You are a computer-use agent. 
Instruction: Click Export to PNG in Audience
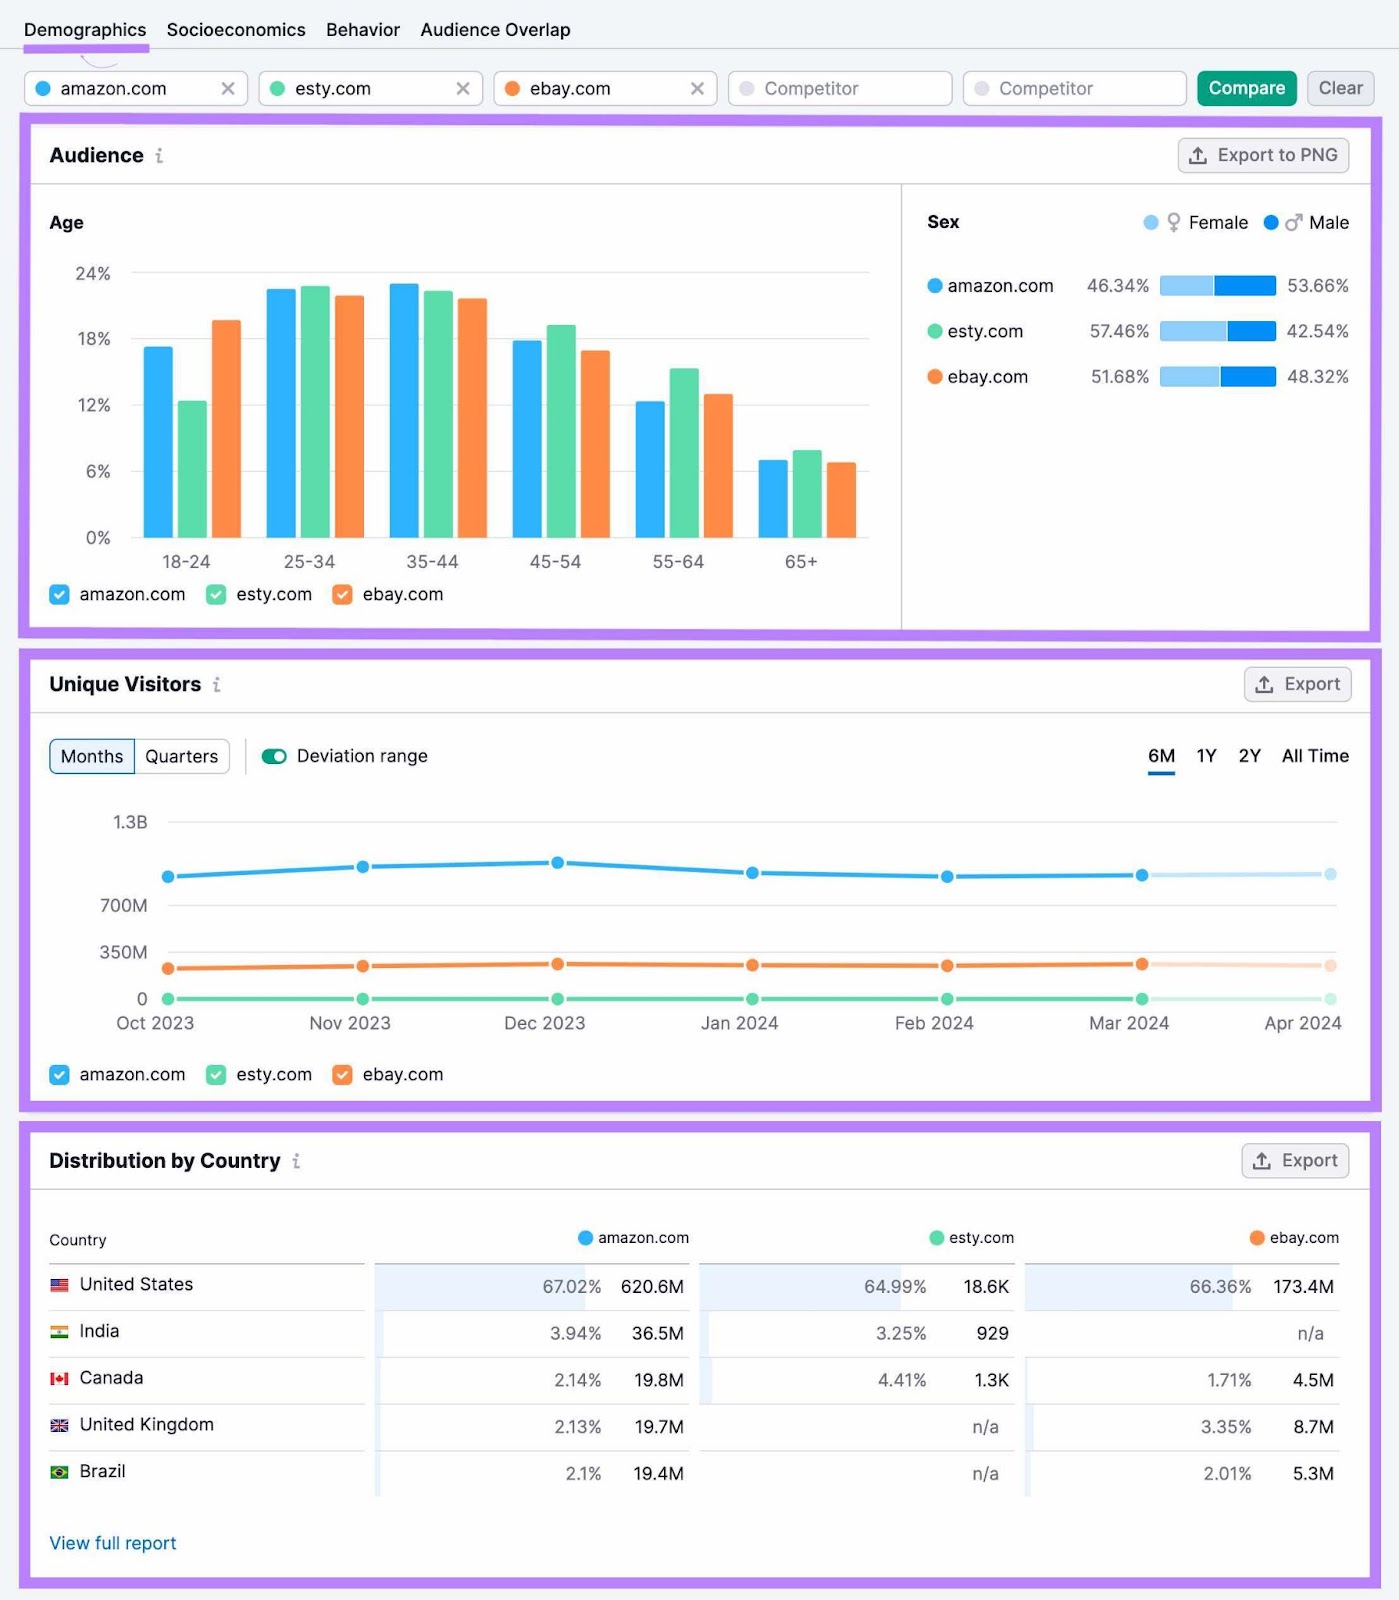[x=1263, y=156]
